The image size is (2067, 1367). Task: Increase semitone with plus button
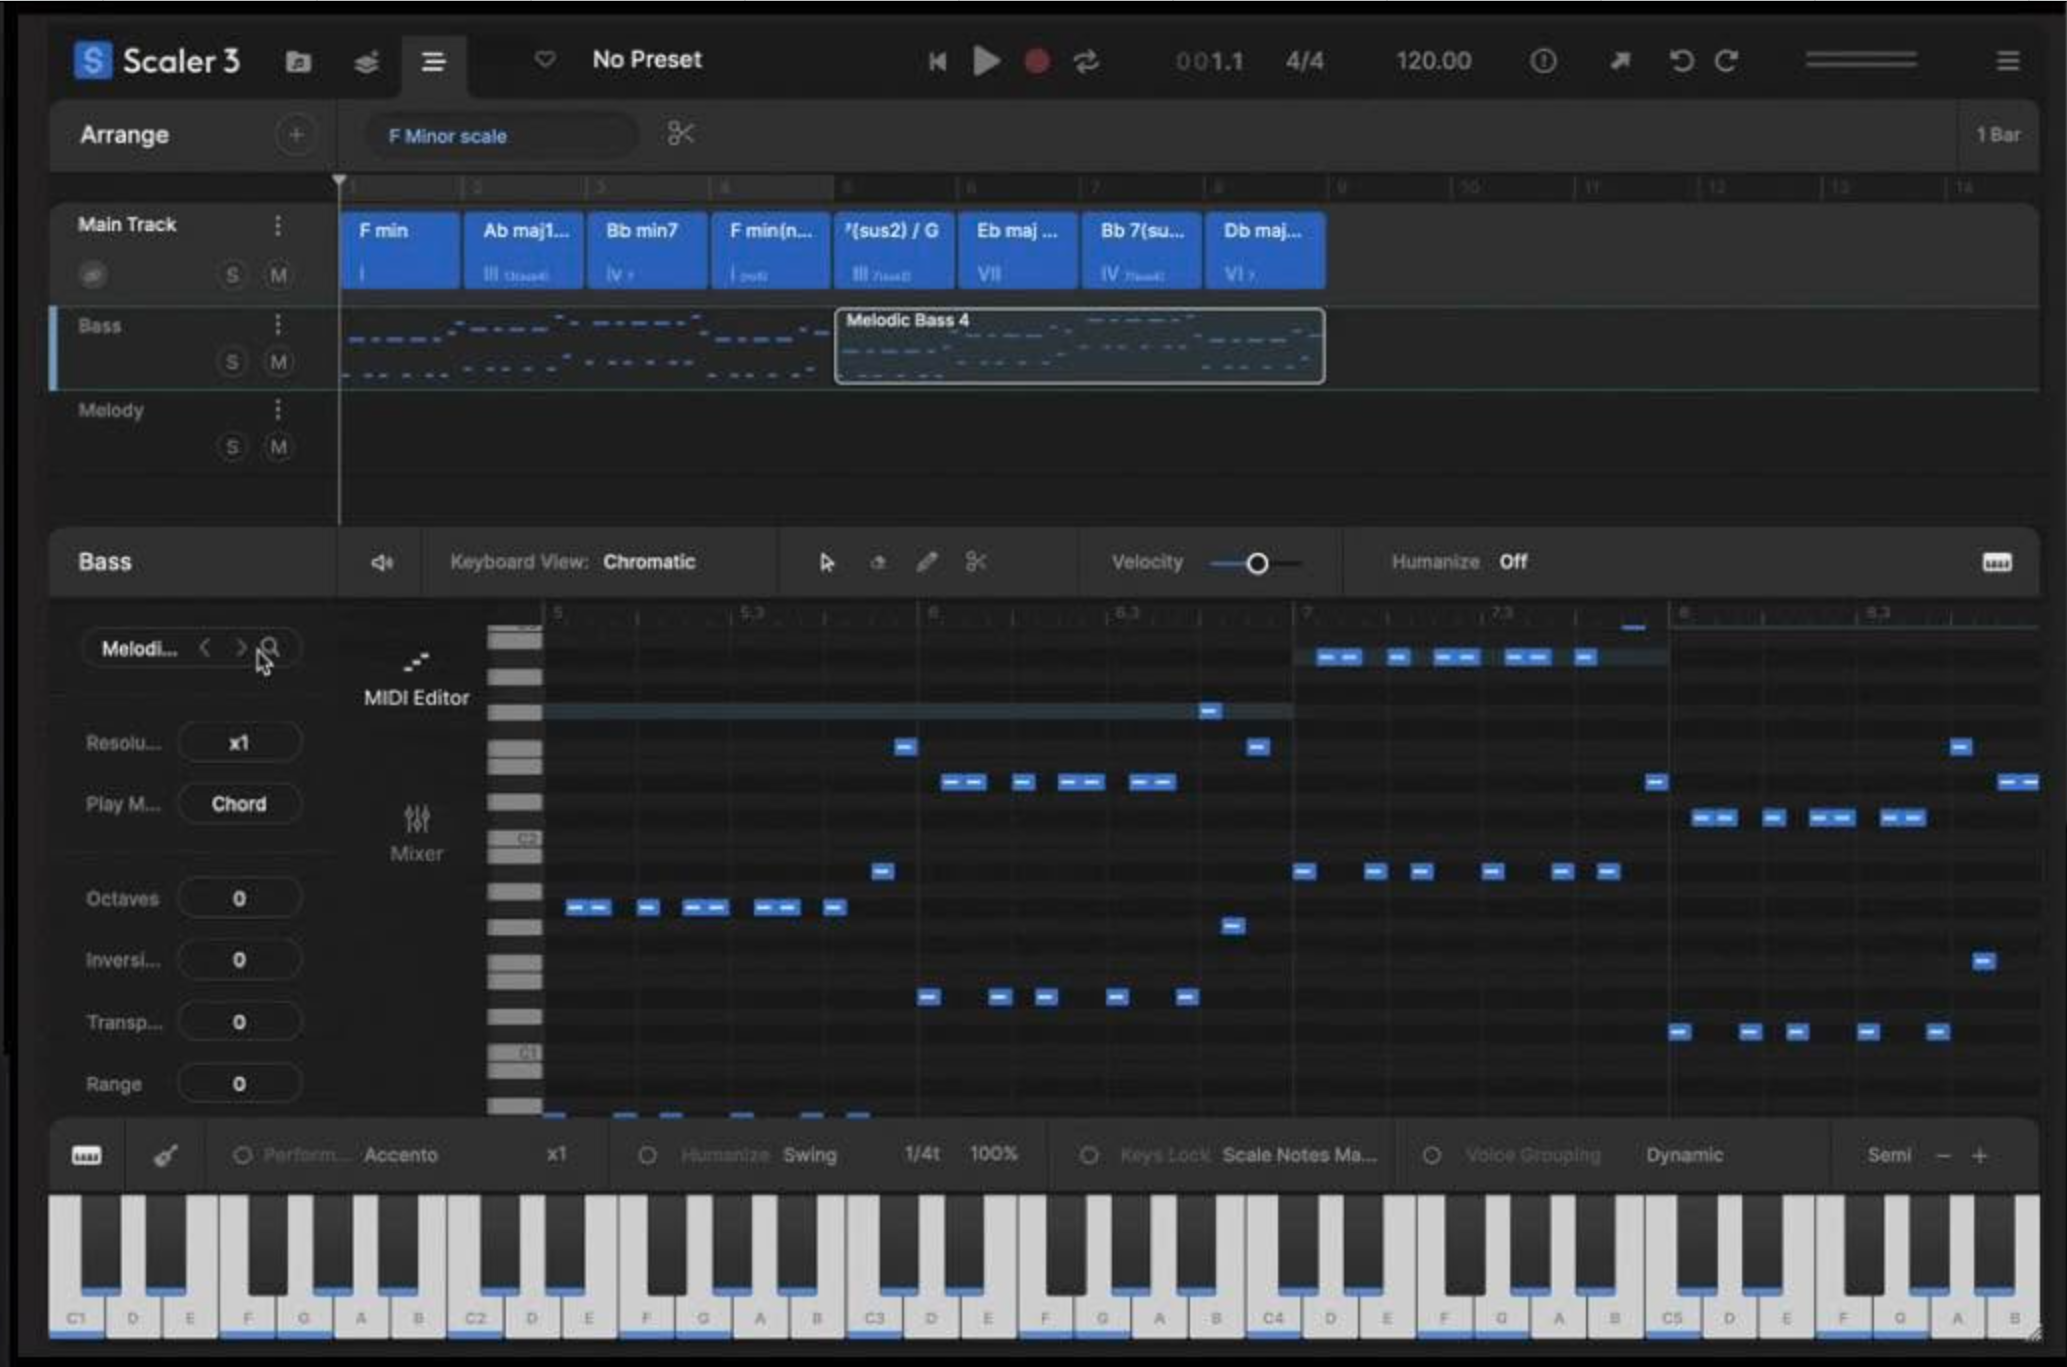[x=1979, y=1156]
